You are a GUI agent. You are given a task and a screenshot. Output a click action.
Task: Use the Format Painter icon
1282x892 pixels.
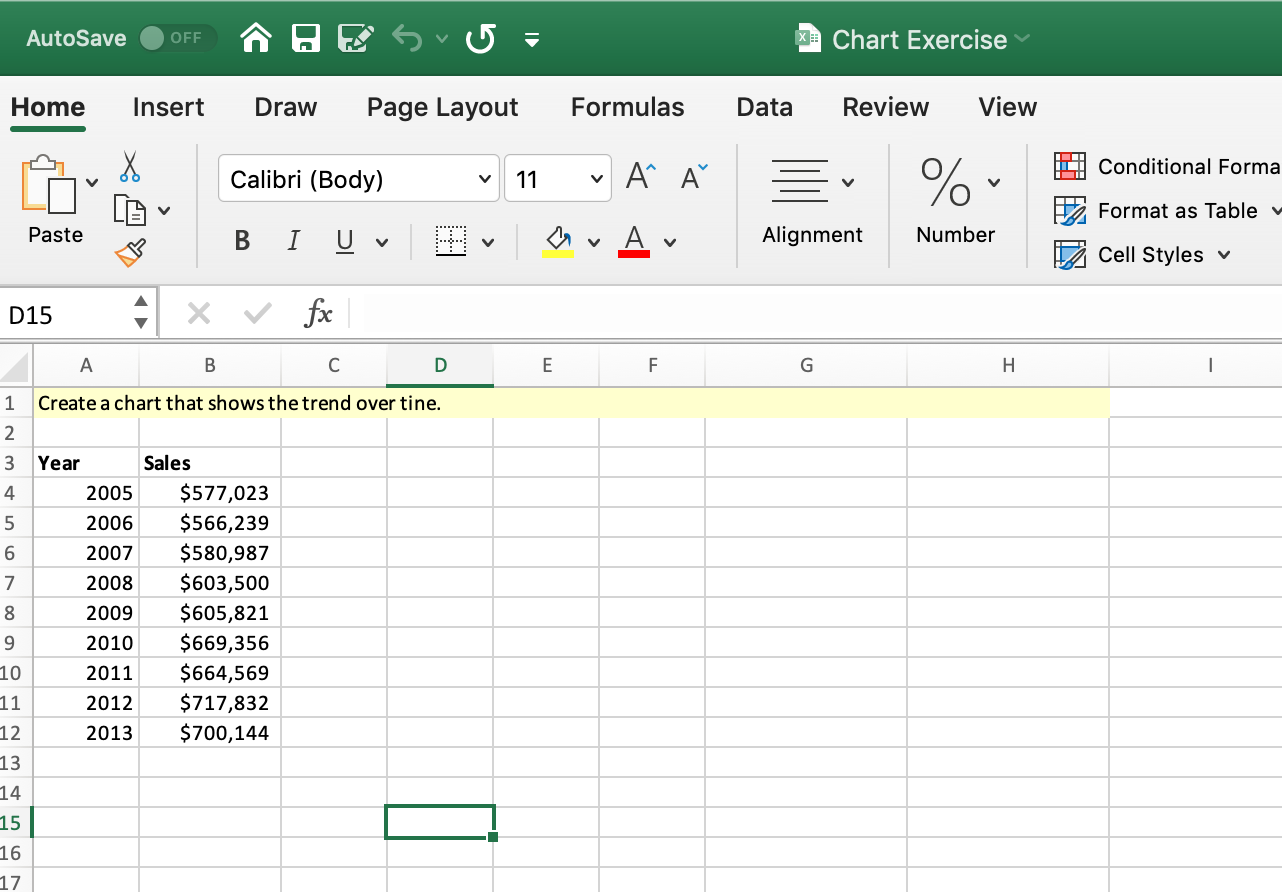[128, 252]
